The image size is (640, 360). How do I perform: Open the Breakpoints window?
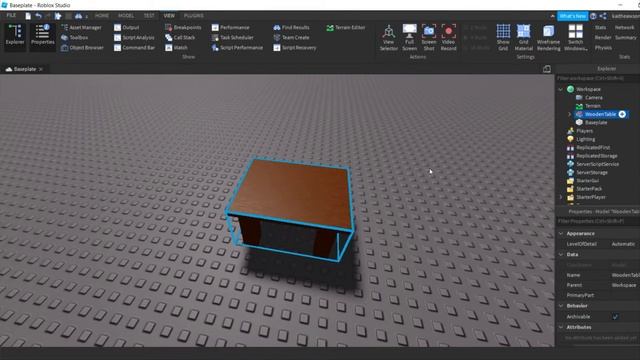tap(183, 27)
